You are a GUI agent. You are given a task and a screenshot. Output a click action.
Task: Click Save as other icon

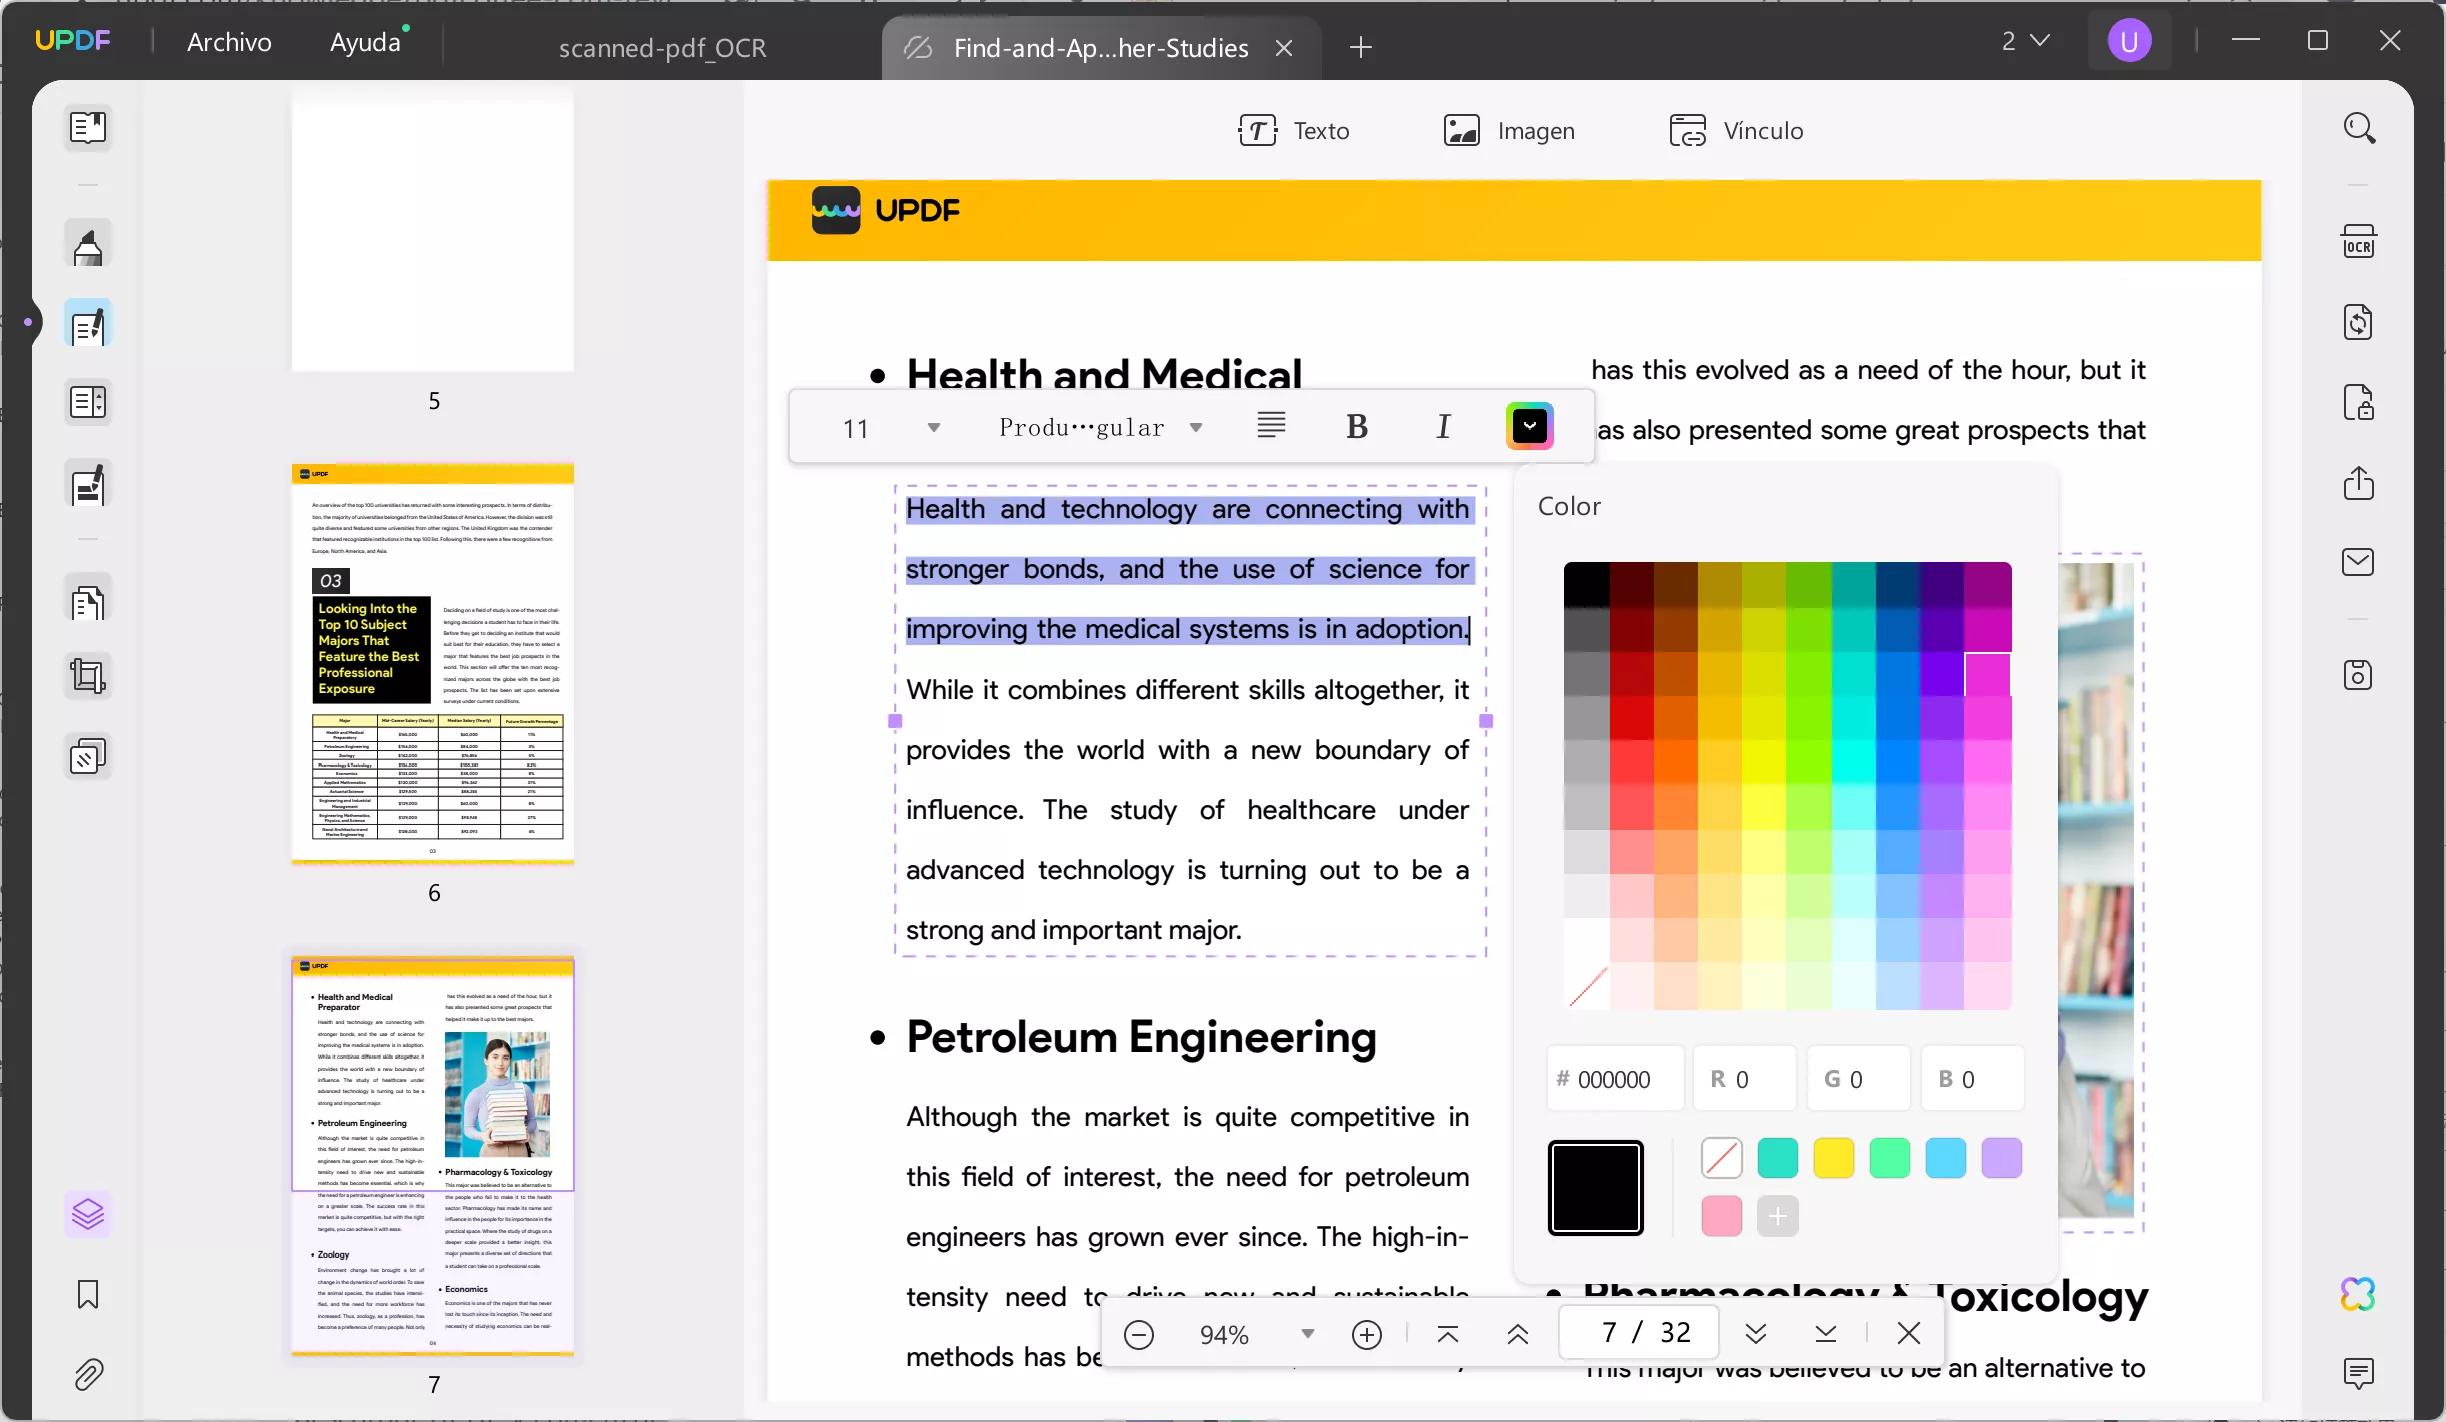(x=2359, y=675)
